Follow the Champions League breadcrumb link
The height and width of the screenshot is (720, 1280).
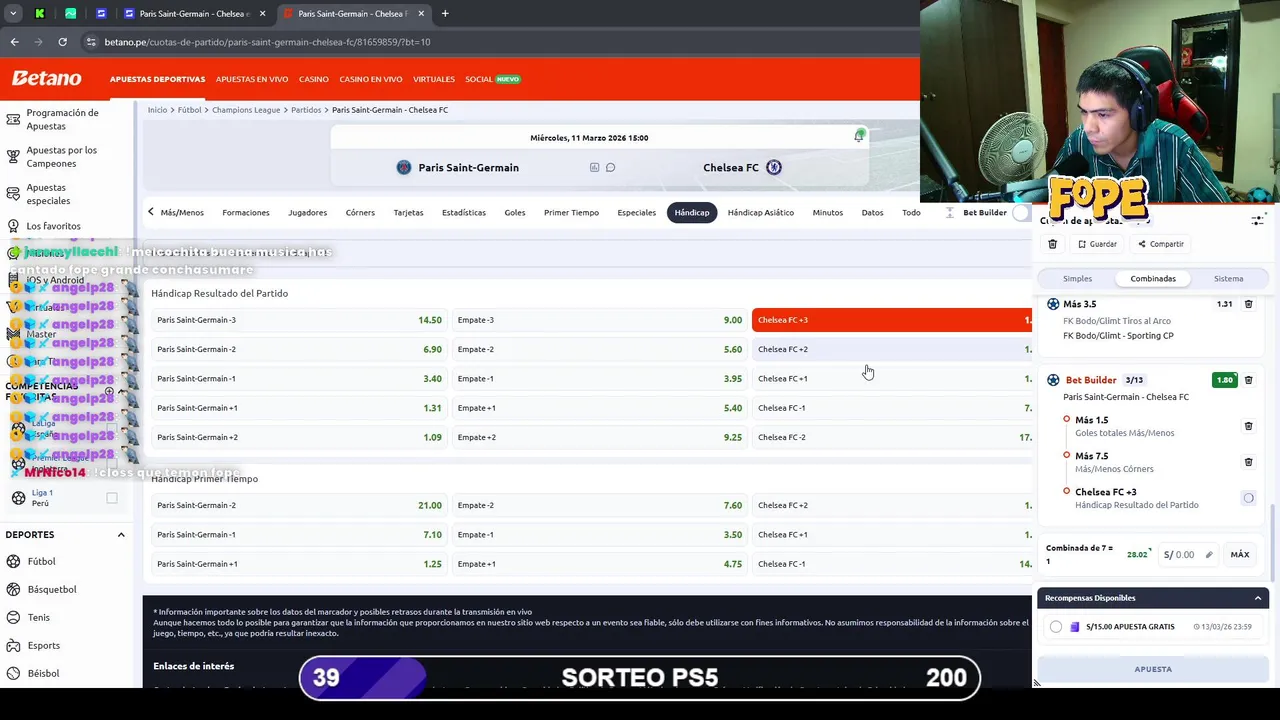[x=246, y=110]
